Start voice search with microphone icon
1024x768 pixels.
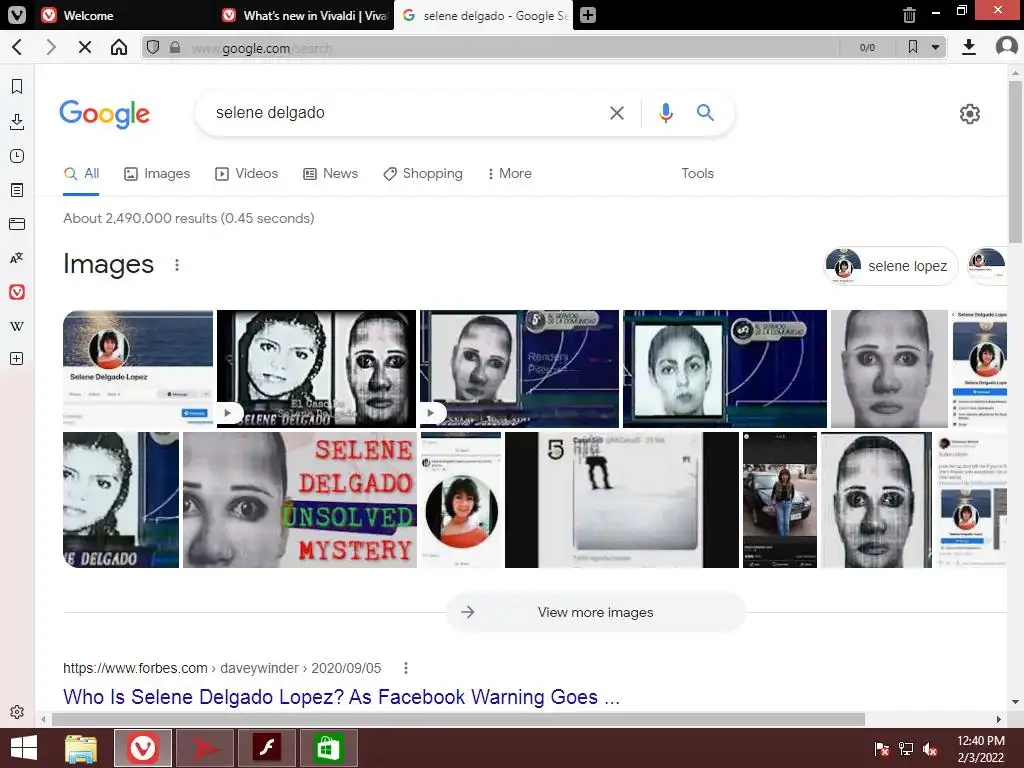pos(665,113)
